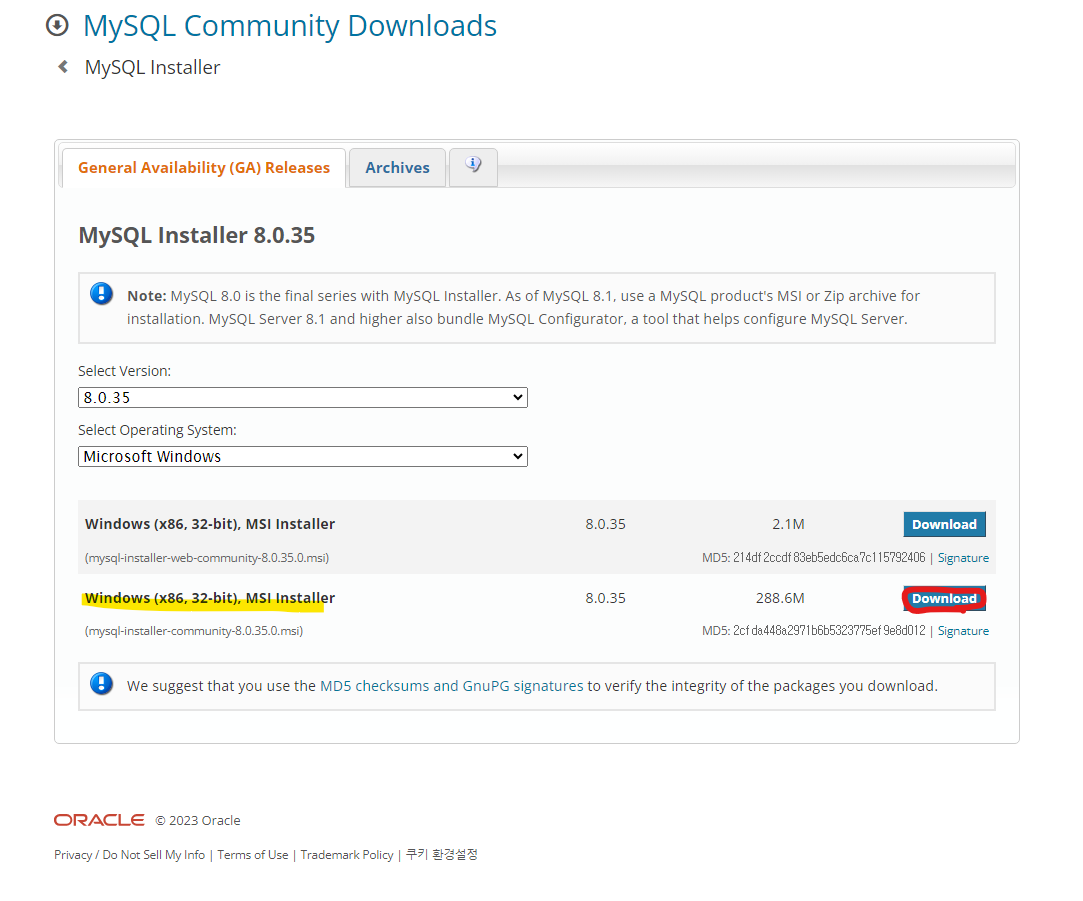1083x901 pixels.
Task: Click the highlighted Windows MSI Installer title
Action: pos(210,598)
